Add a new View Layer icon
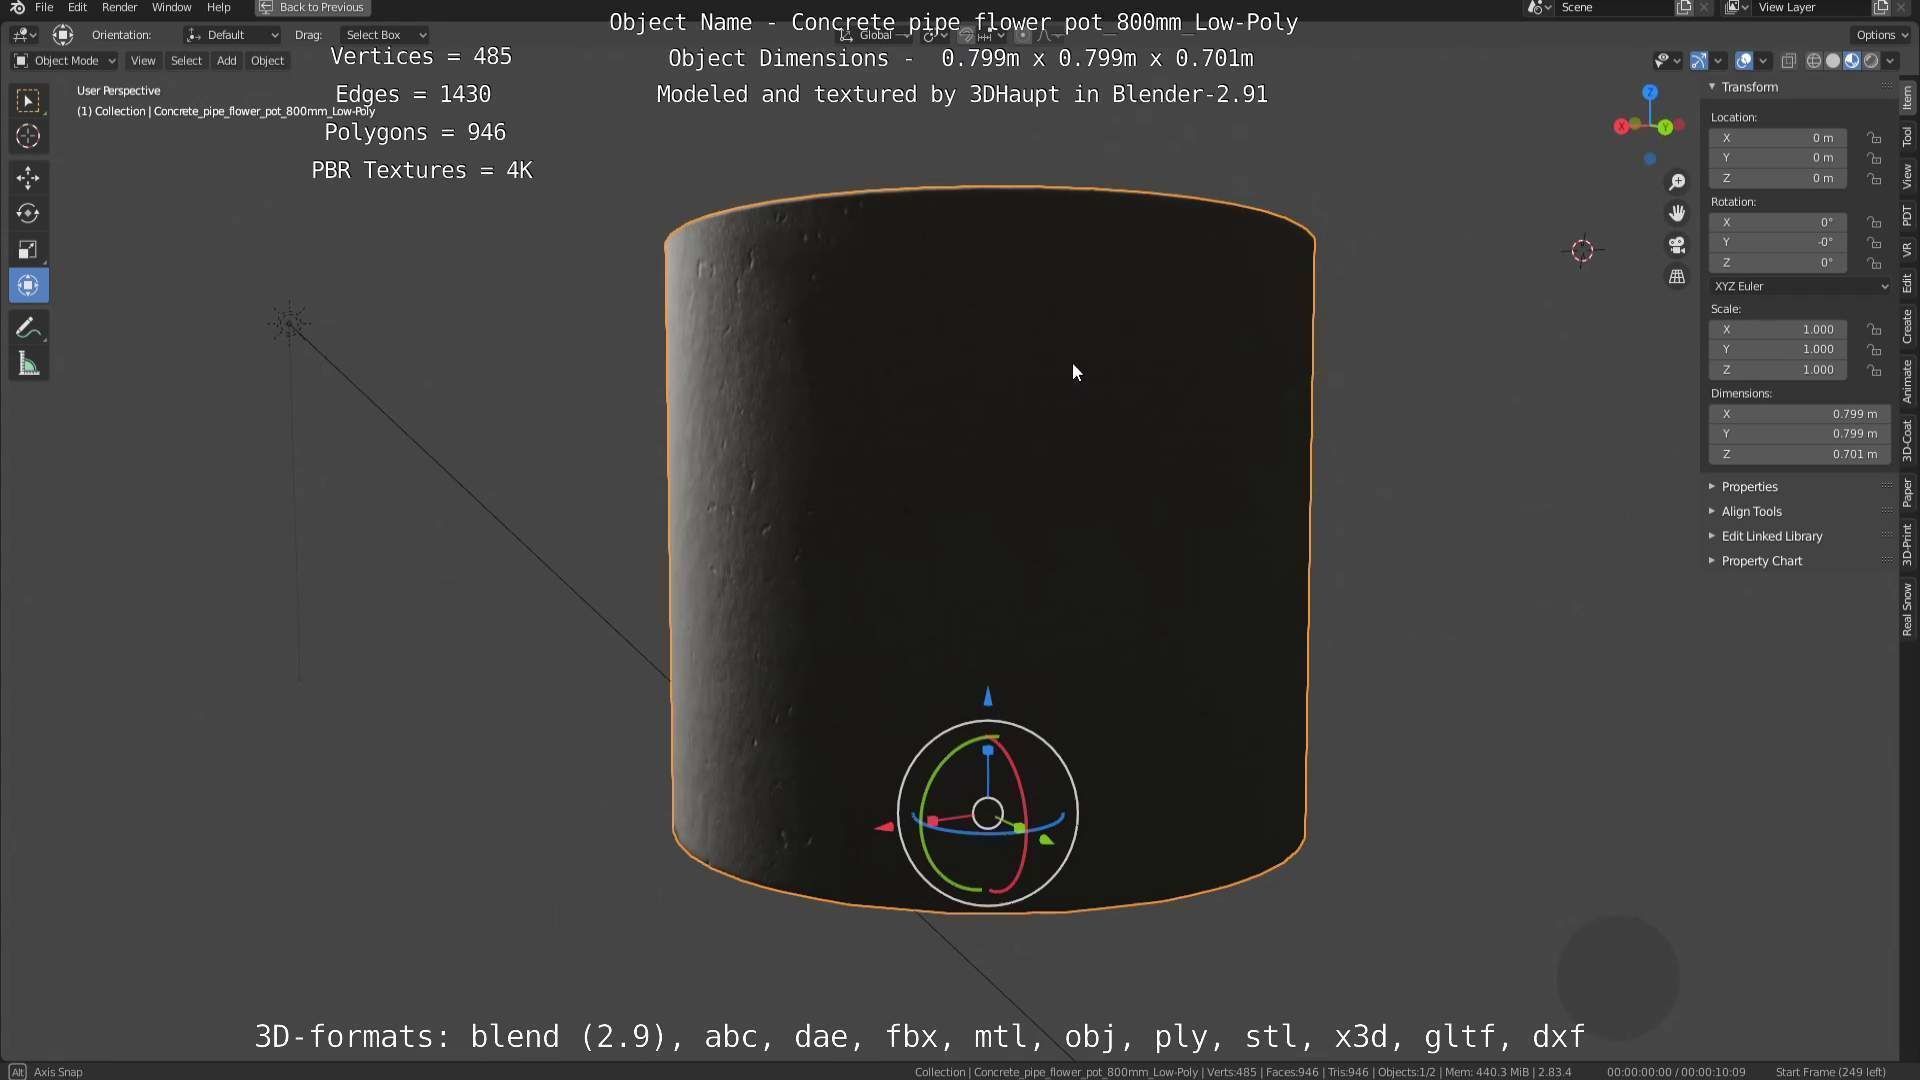Screen dimensions: 1920x1080 (1881, 7)
